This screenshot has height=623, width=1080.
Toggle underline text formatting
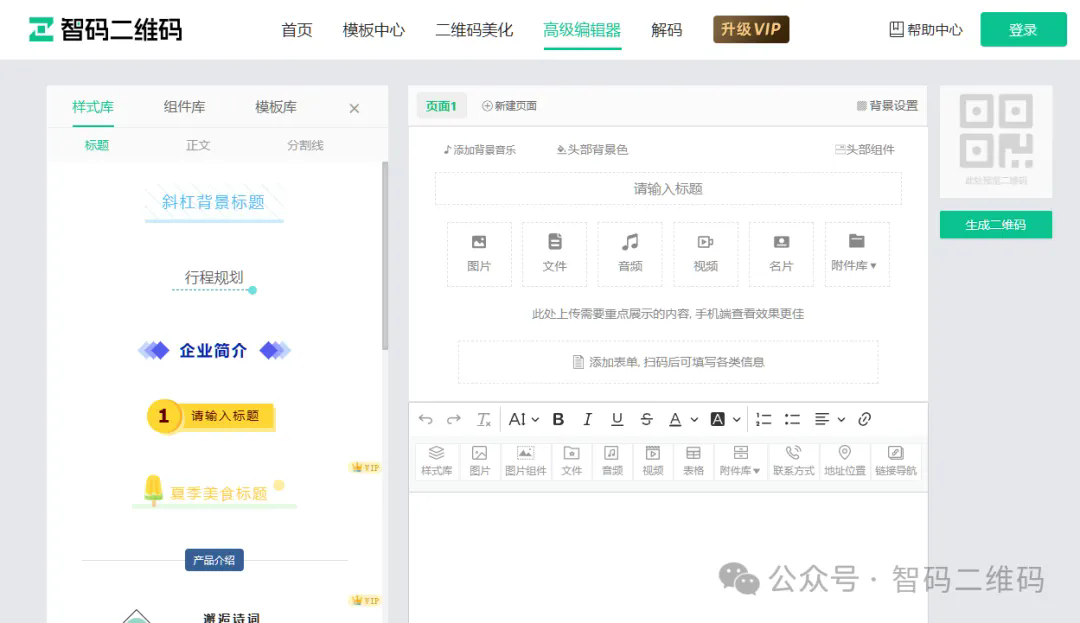point(617,419)
